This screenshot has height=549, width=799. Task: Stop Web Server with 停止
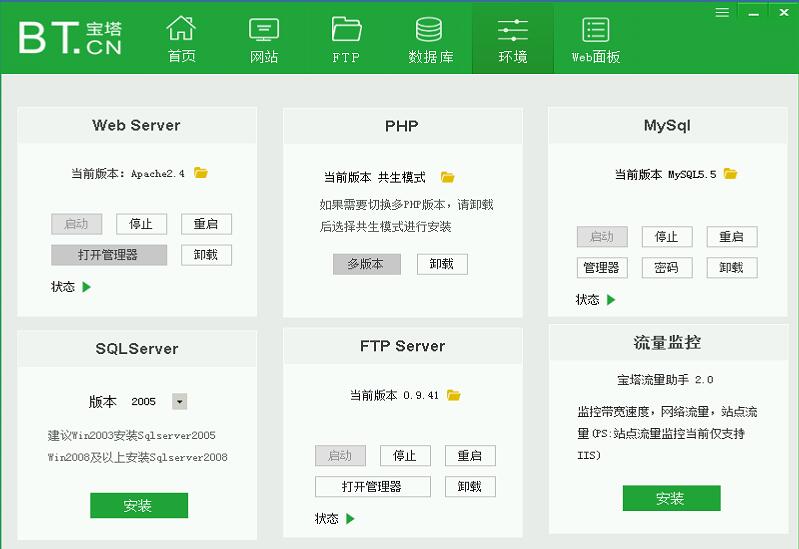(141, 224)
